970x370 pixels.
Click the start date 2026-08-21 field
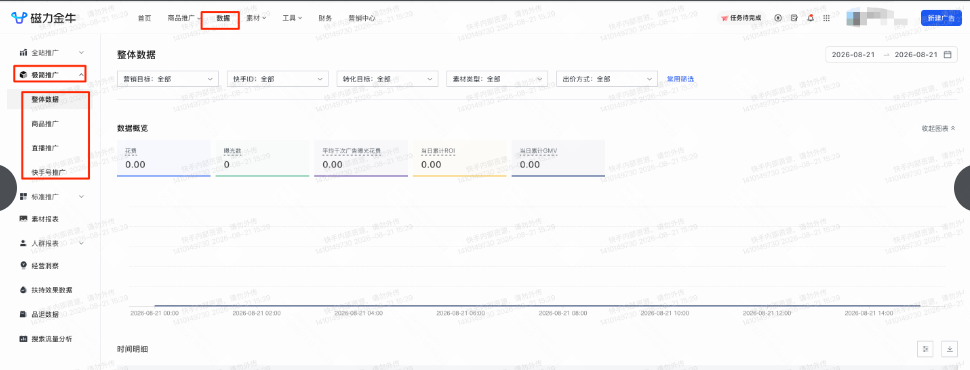click(x=853, y=55)
